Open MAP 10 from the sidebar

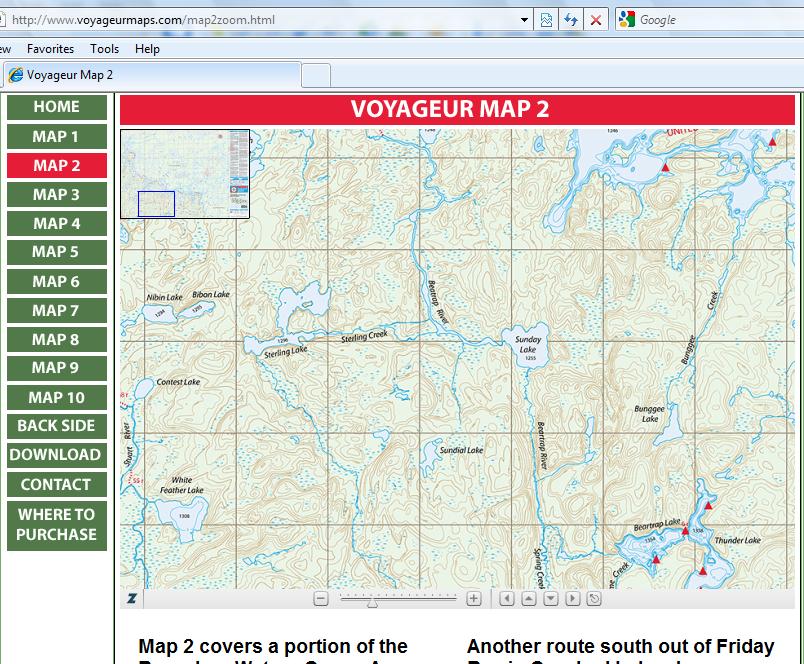point(57,397)
